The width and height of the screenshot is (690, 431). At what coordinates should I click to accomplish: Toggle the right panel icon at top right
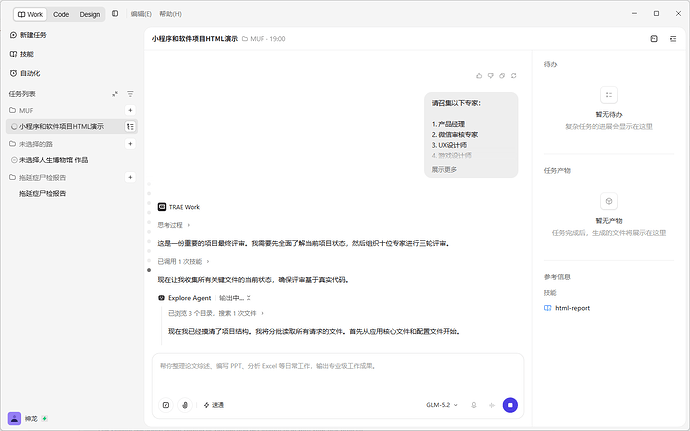click(x=673, y=39)
